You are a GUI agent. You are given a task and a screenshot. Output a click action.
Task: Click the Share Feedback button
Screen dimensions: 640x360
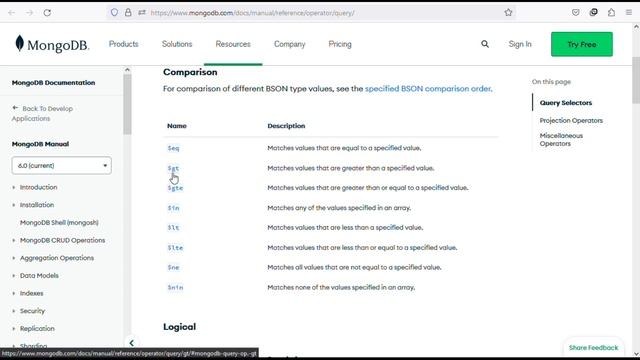(593, 348)
